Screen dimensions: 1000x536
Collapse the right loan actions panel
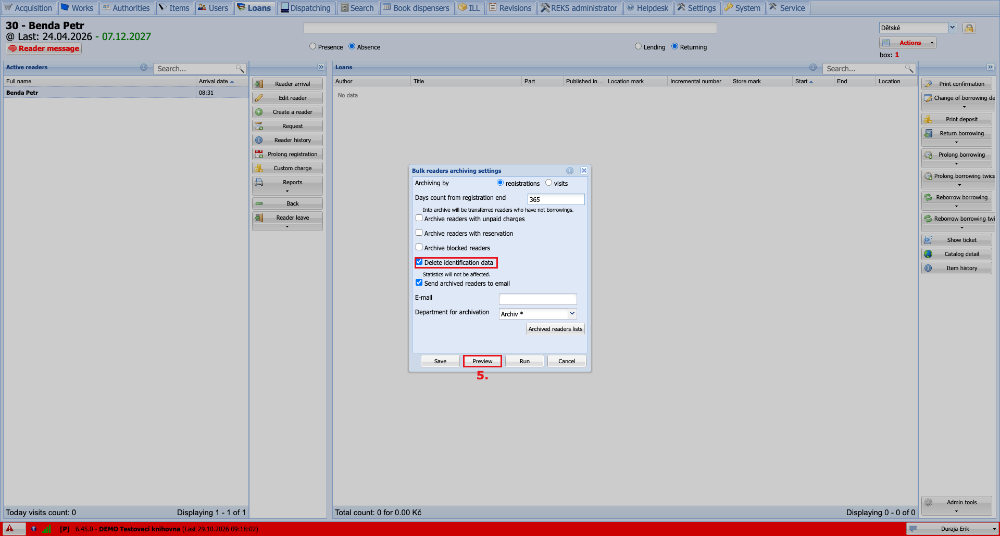990,67
